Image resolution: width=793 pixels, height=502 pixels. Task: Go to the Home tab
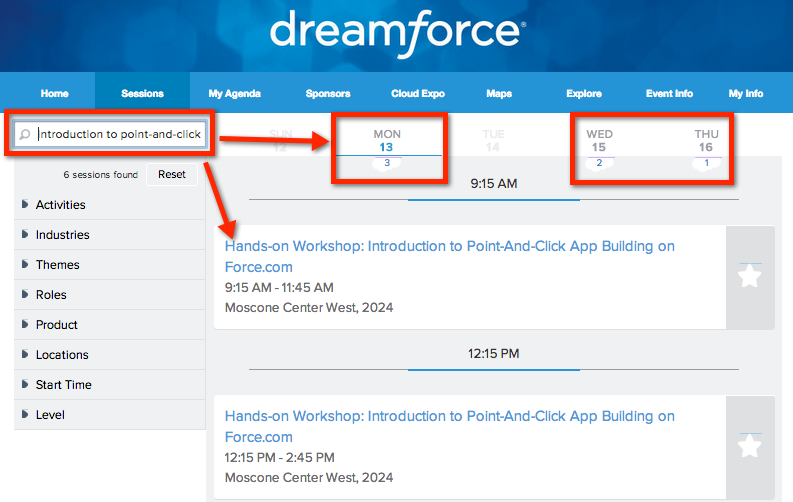coord(55,94)
